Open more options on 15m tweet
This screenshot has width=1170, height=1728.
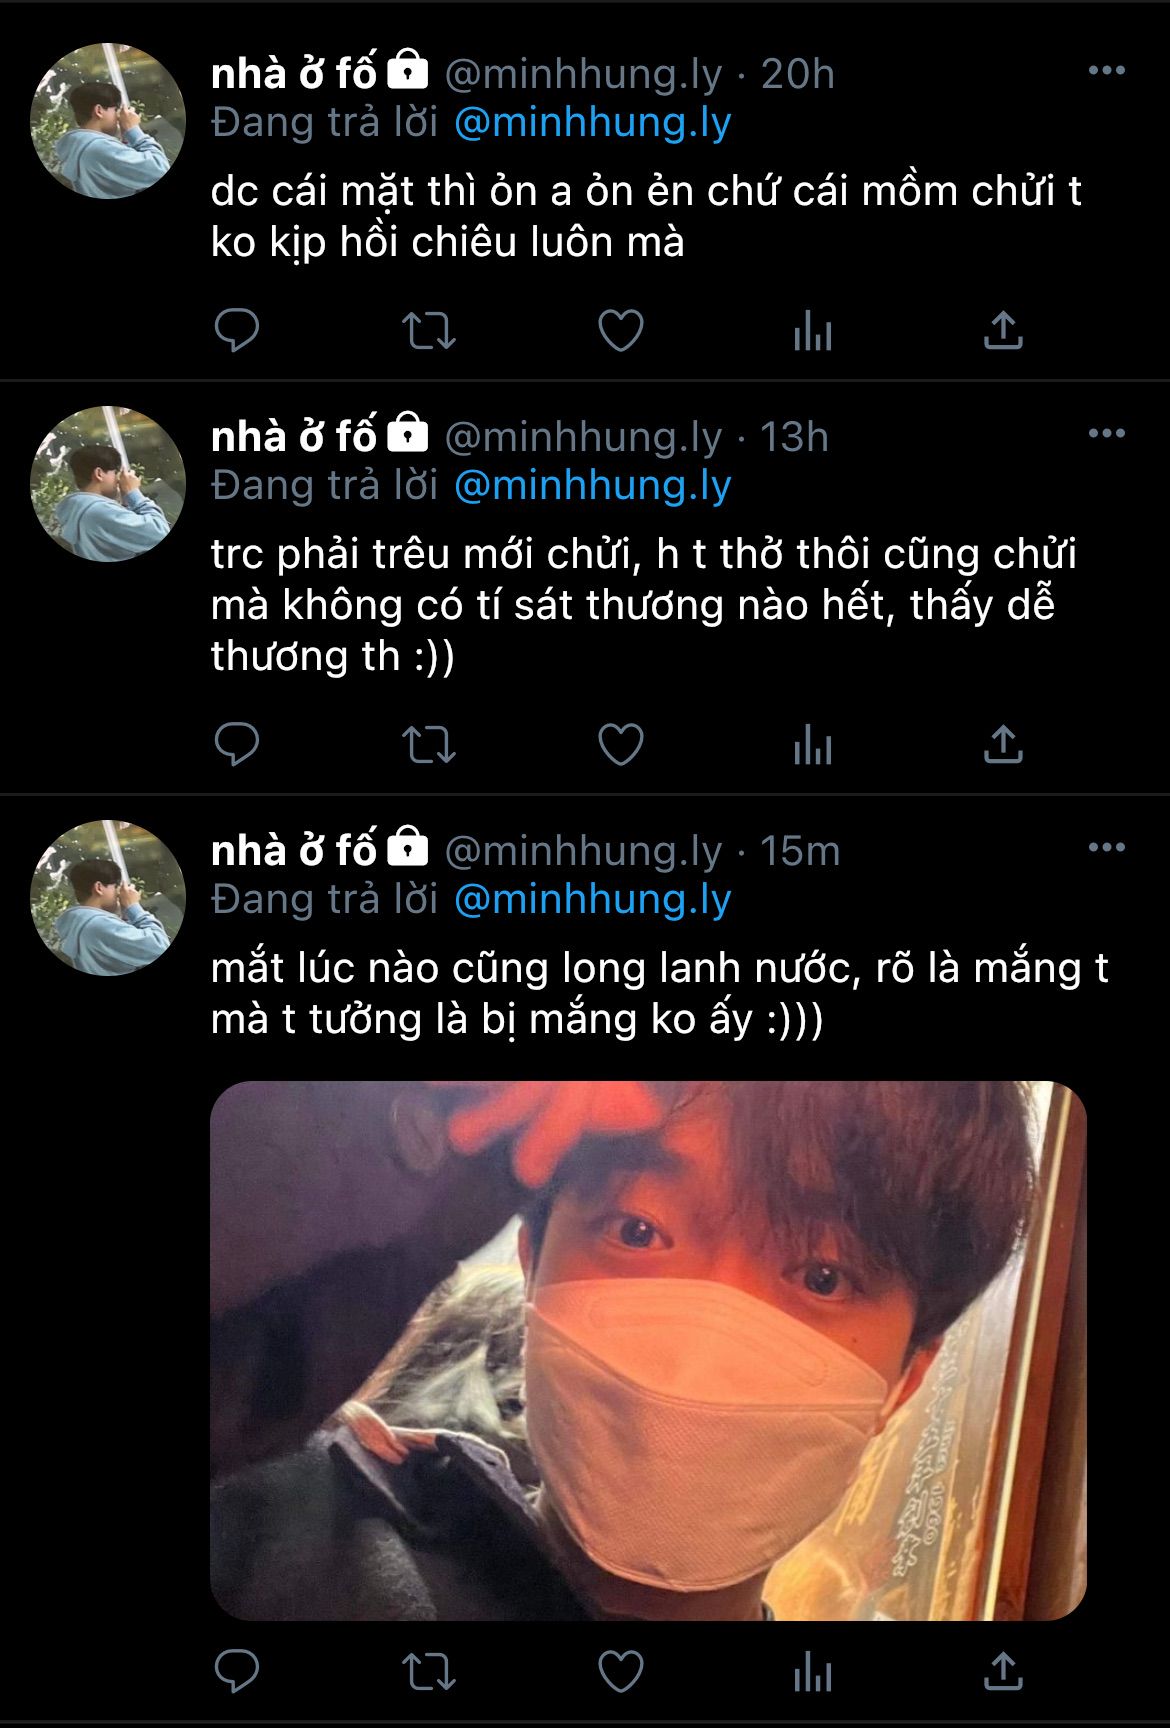pyautogui.click(x=1106, y=848)
